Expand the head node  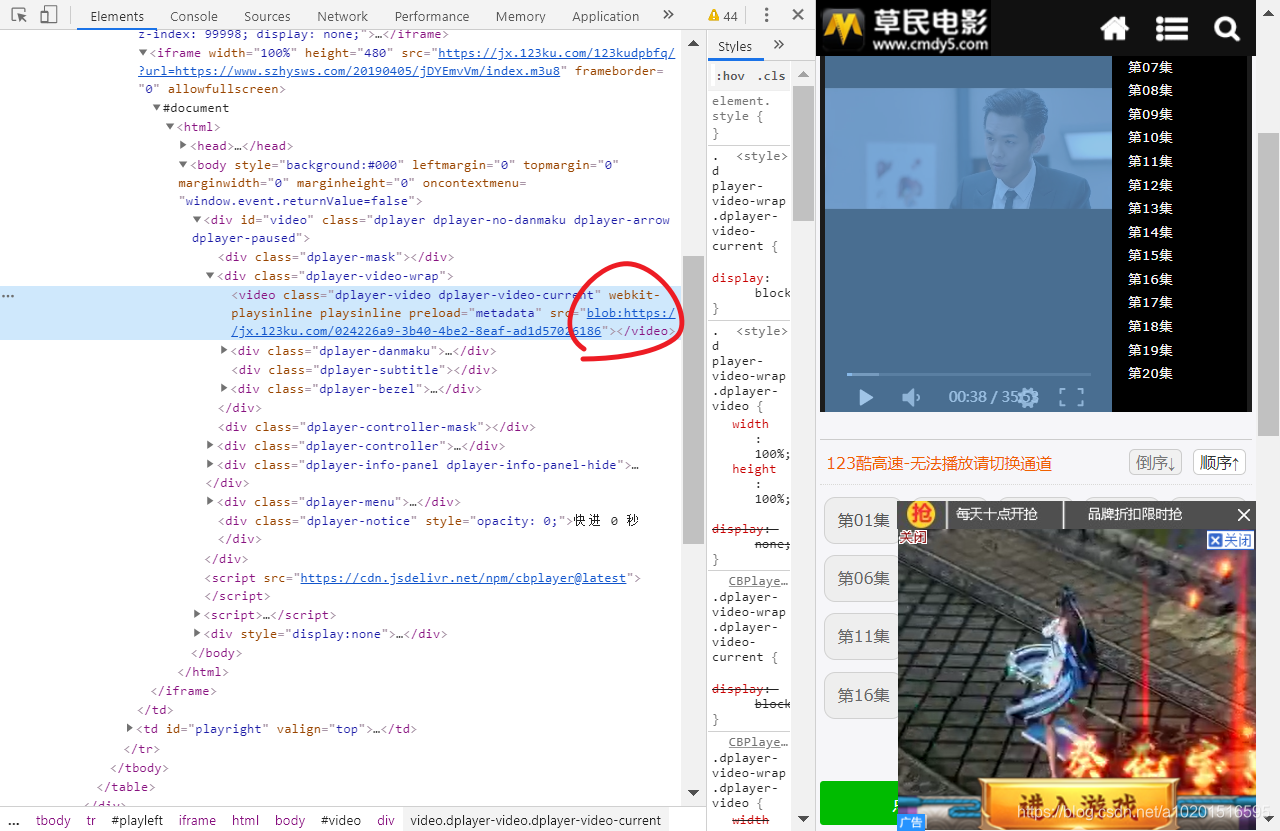click(183, 146)
